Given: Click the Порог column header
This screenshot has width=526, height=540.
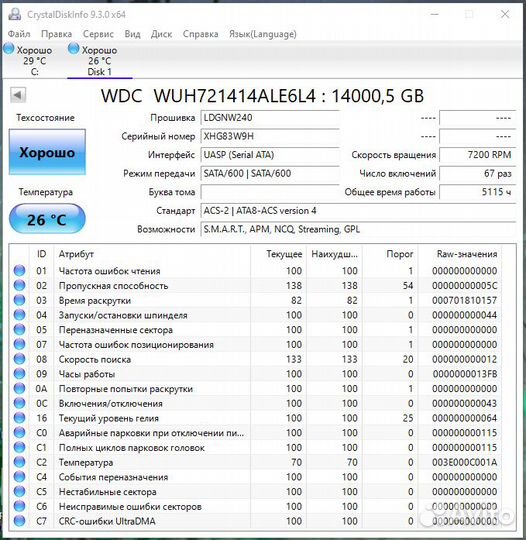Looking at the screenshot, I should pos(390,254).
